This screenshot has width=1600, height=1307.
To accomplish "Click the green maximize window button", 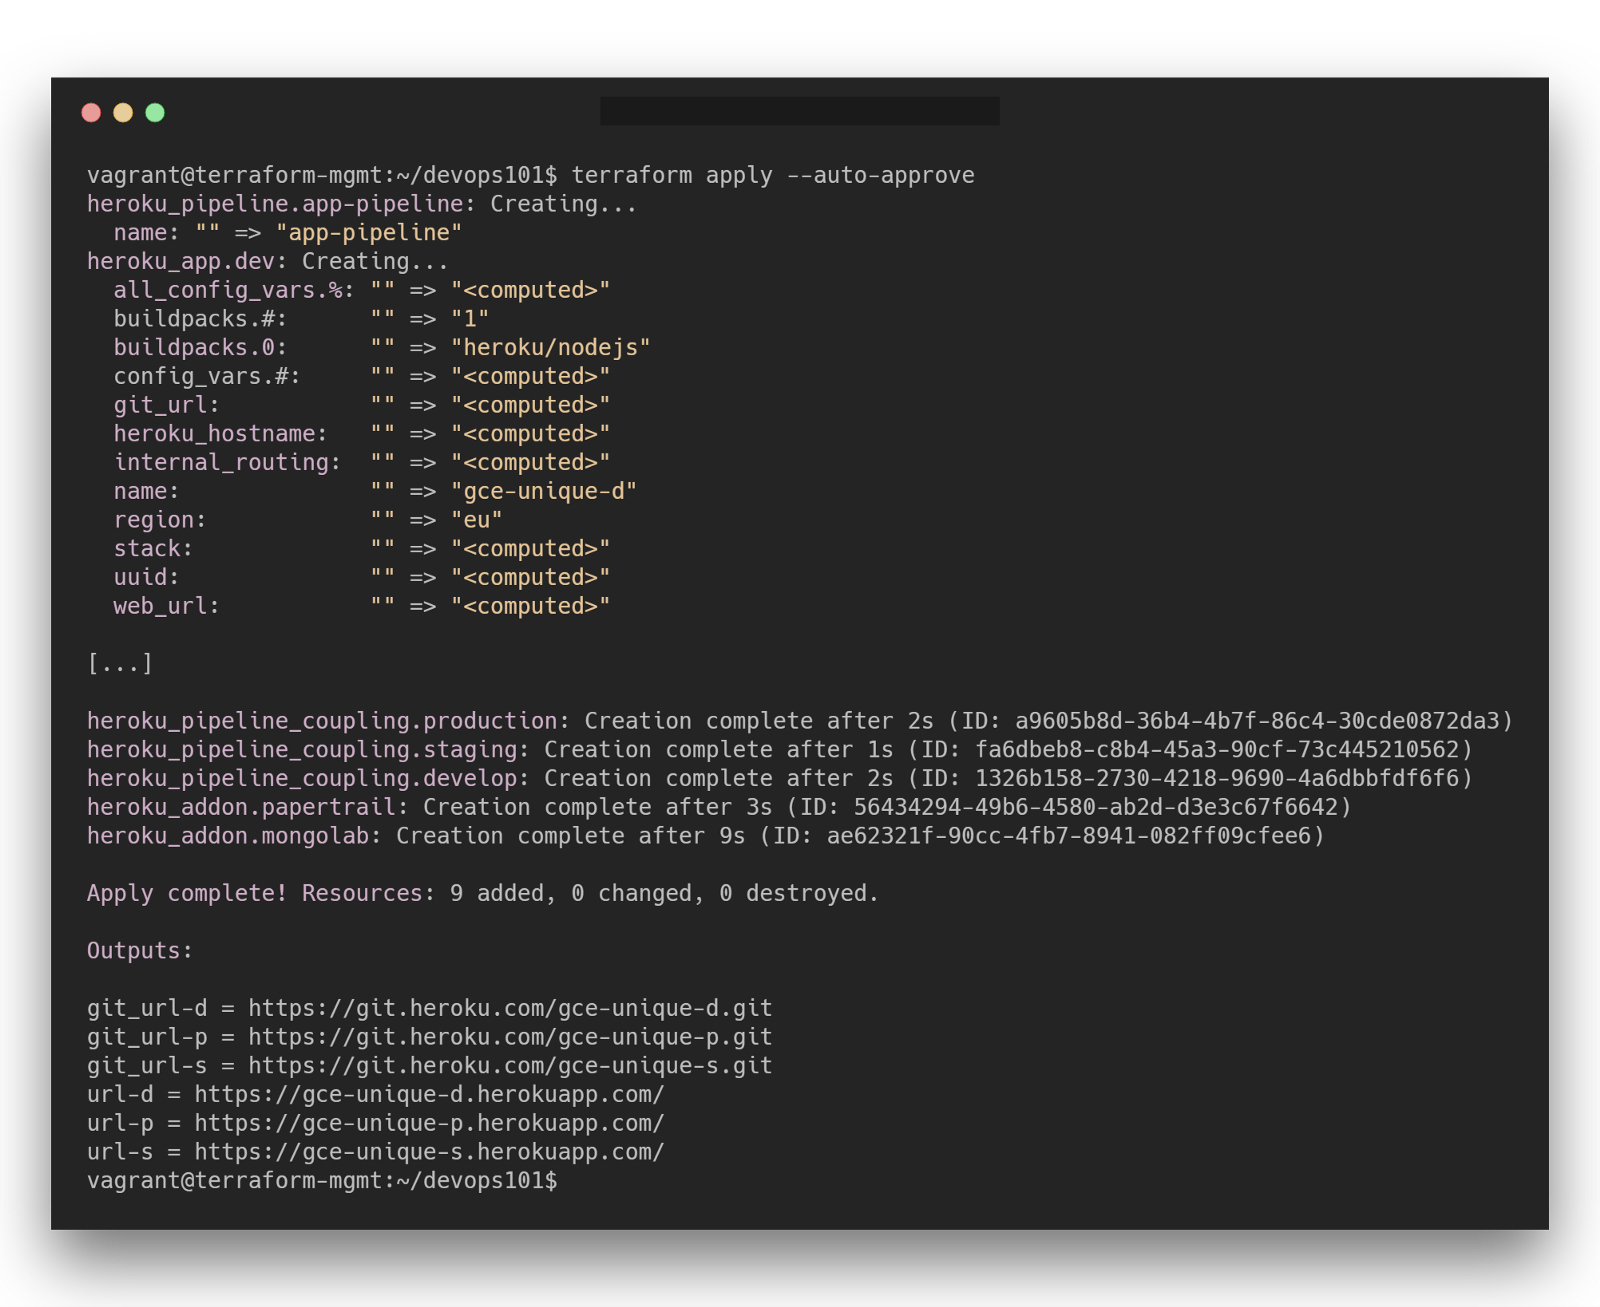I will (x=155, y=112).
